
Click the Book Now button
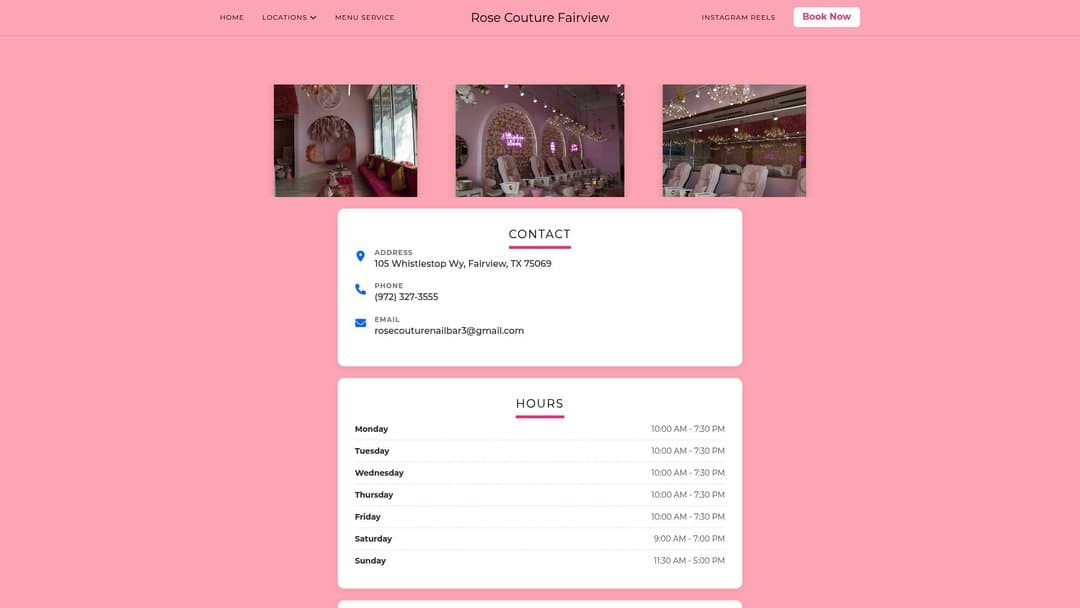tap(826, 16)
